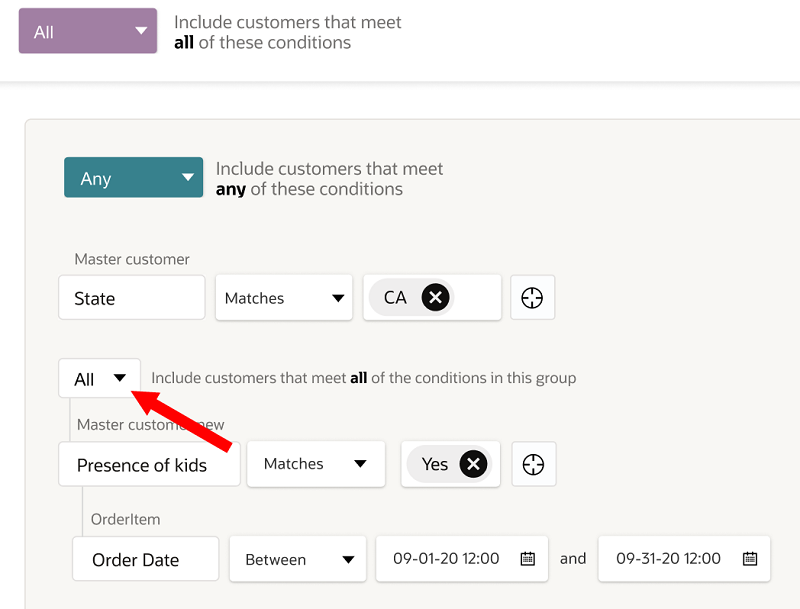Remove the CA value chip
The width and height of the screenshot is (800, 609).
[435, 298]
